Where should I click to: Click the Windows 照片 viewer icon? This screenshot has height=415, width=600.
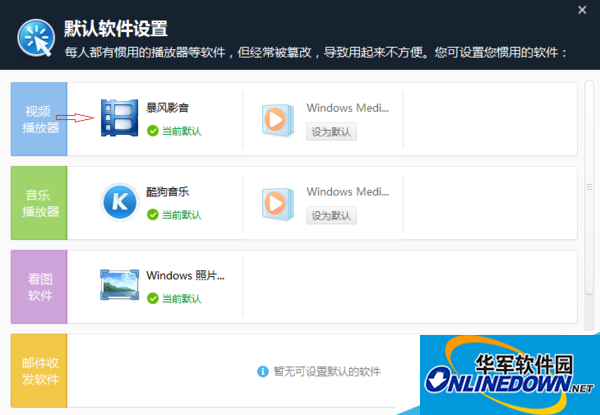pos(119,285)
